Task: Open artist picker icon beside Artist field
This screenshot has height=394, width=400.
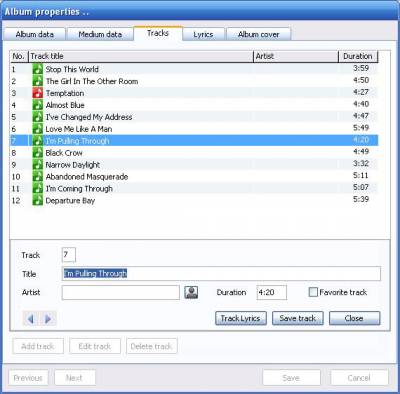Action: [x=191, y=292]
